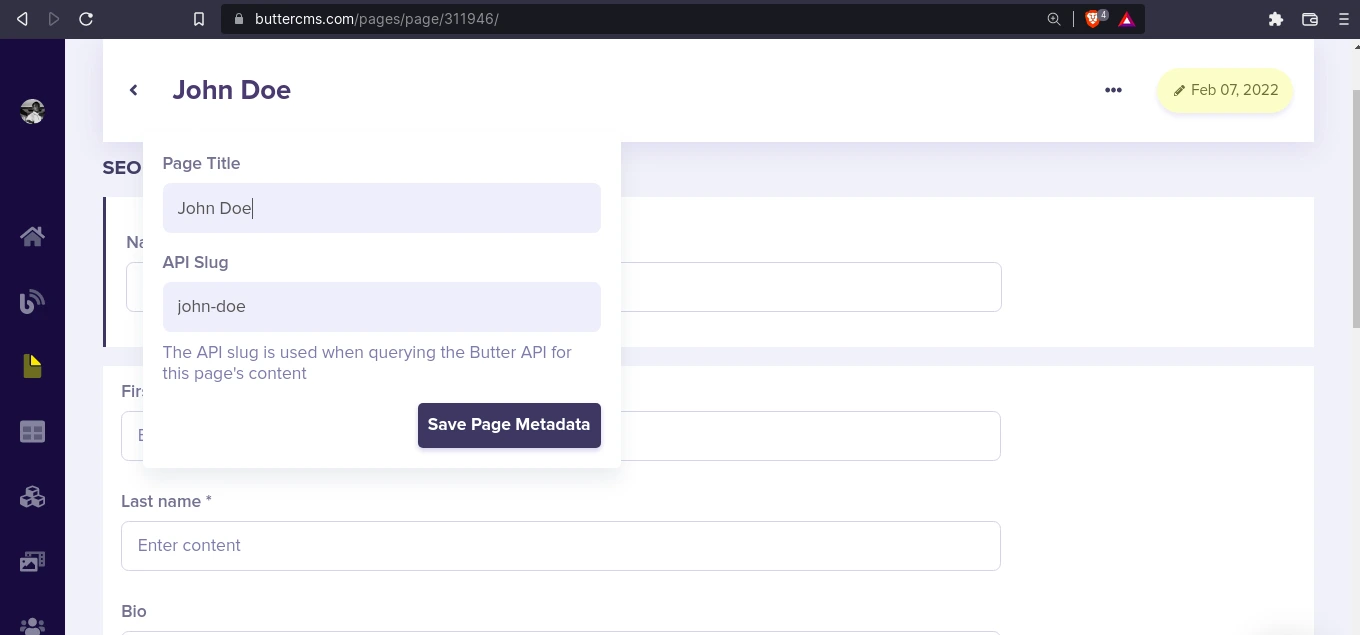Go back using the arrow beside John Doe
Viewport: 1360px width, 635px height.
(x=133, y=90)
